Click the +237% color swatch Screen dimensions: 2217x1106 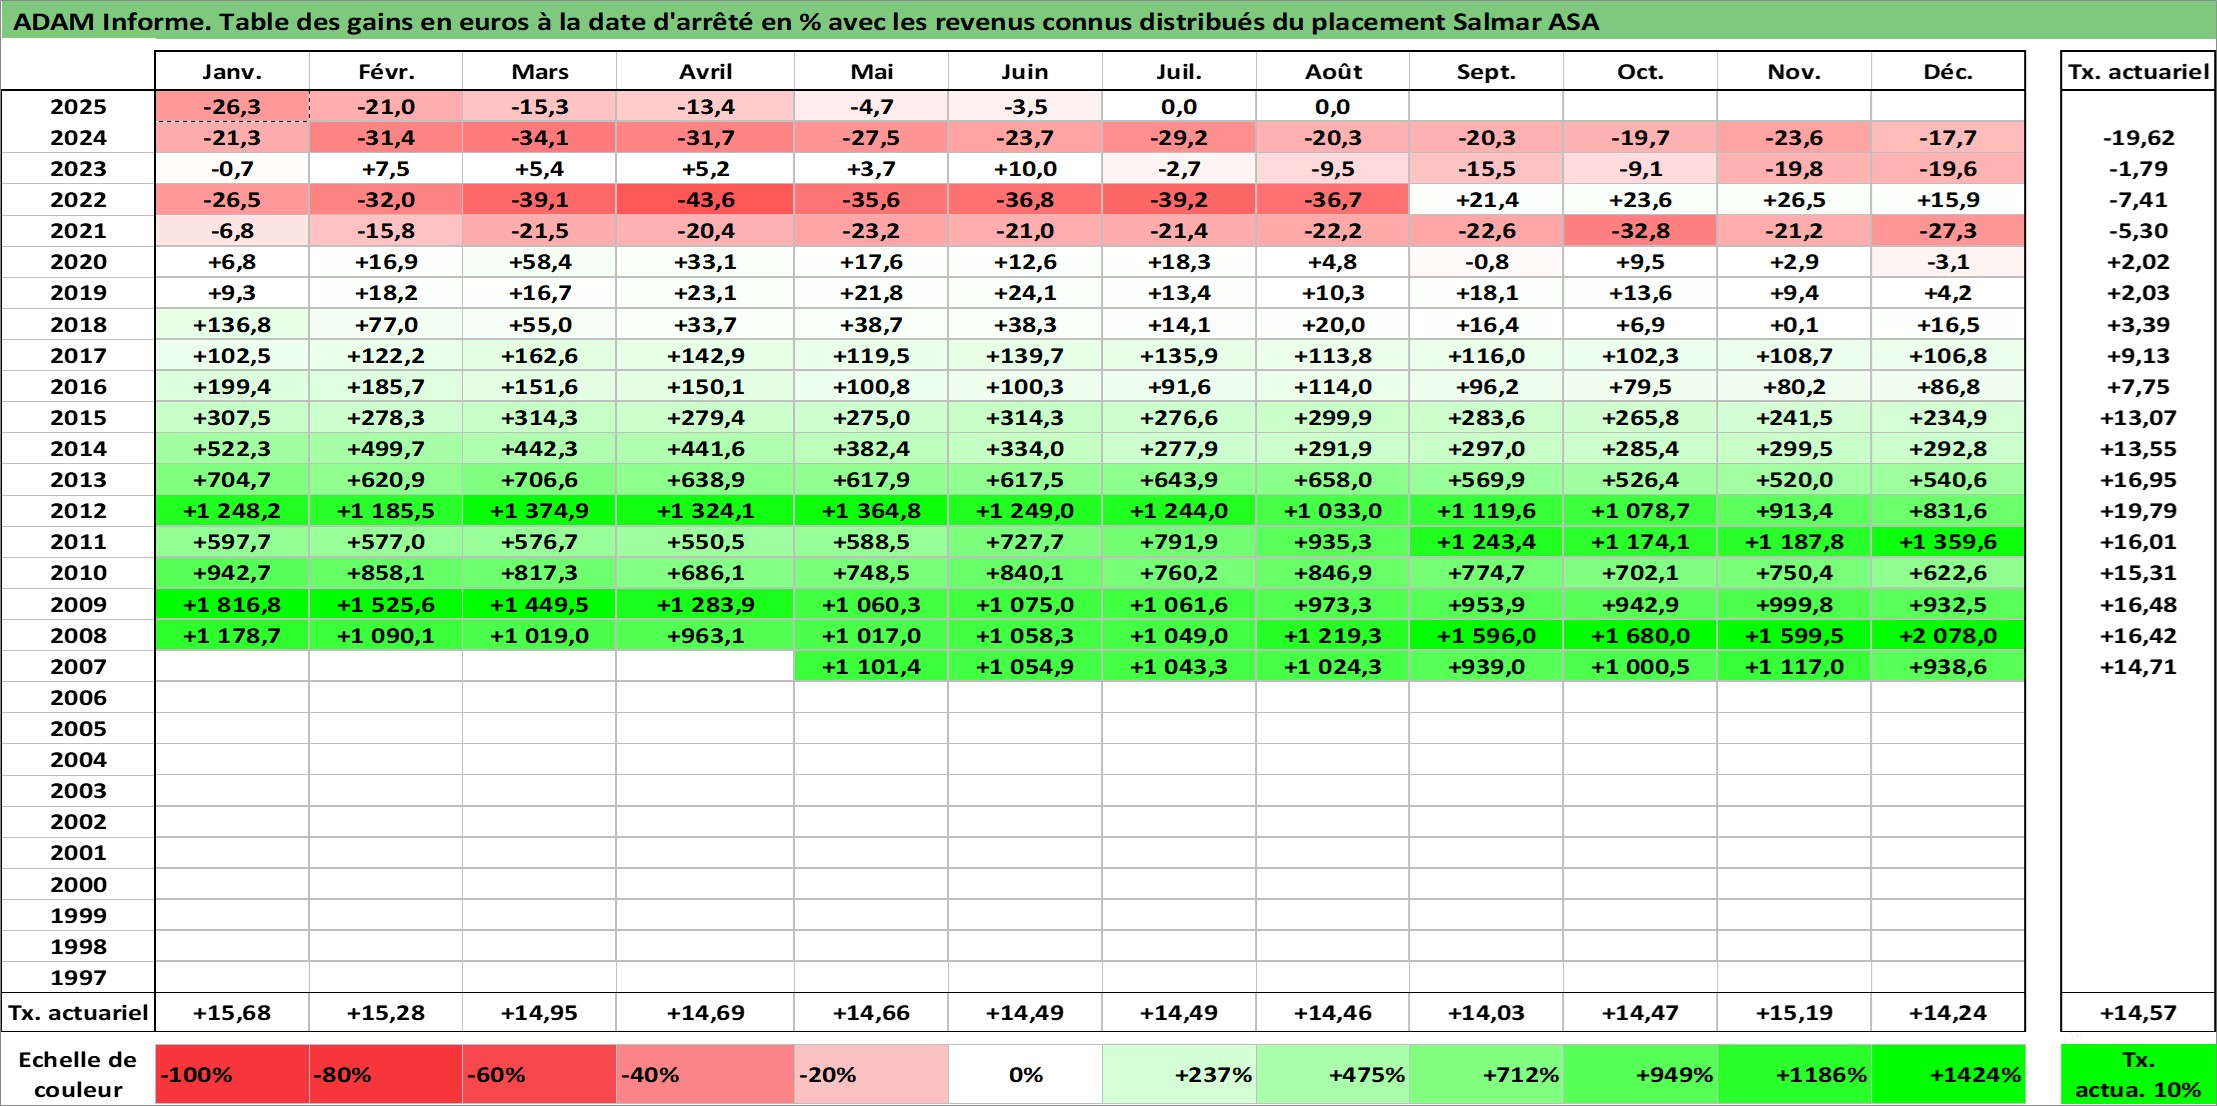(x=1179, y=1075)
